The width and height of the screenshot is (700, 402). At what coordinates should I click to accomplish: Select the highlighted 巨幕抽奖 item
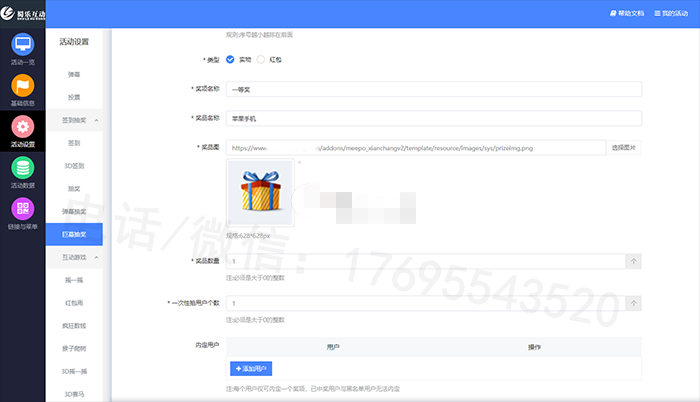tap(74, 234)
